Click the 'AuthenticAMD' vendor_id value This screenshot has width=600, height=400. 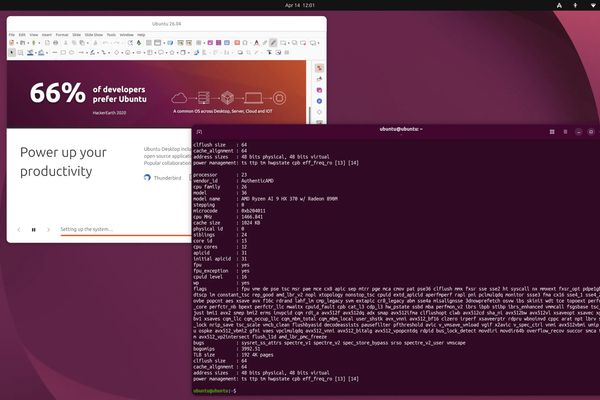[257, 181]
